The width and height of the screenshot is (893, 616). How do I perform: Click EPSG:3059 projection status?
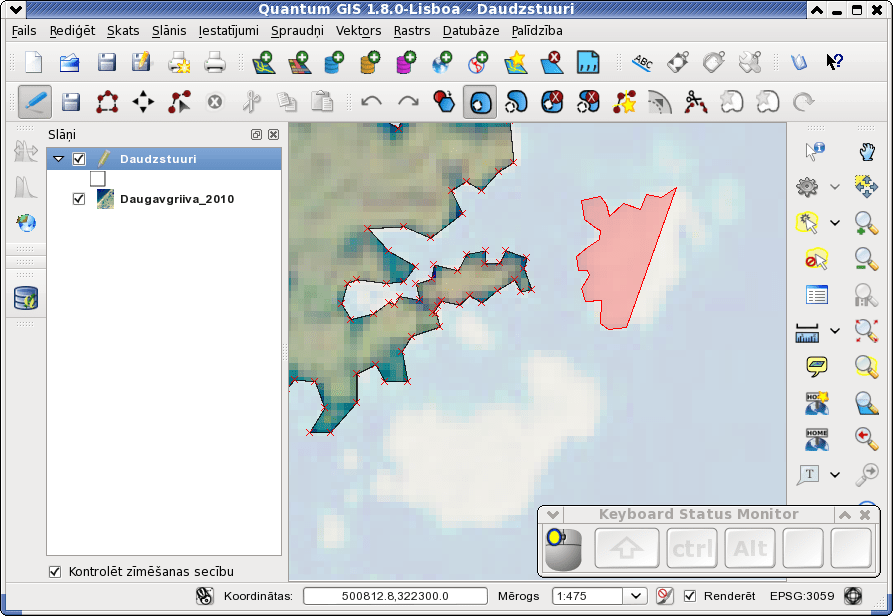(802, 596)
